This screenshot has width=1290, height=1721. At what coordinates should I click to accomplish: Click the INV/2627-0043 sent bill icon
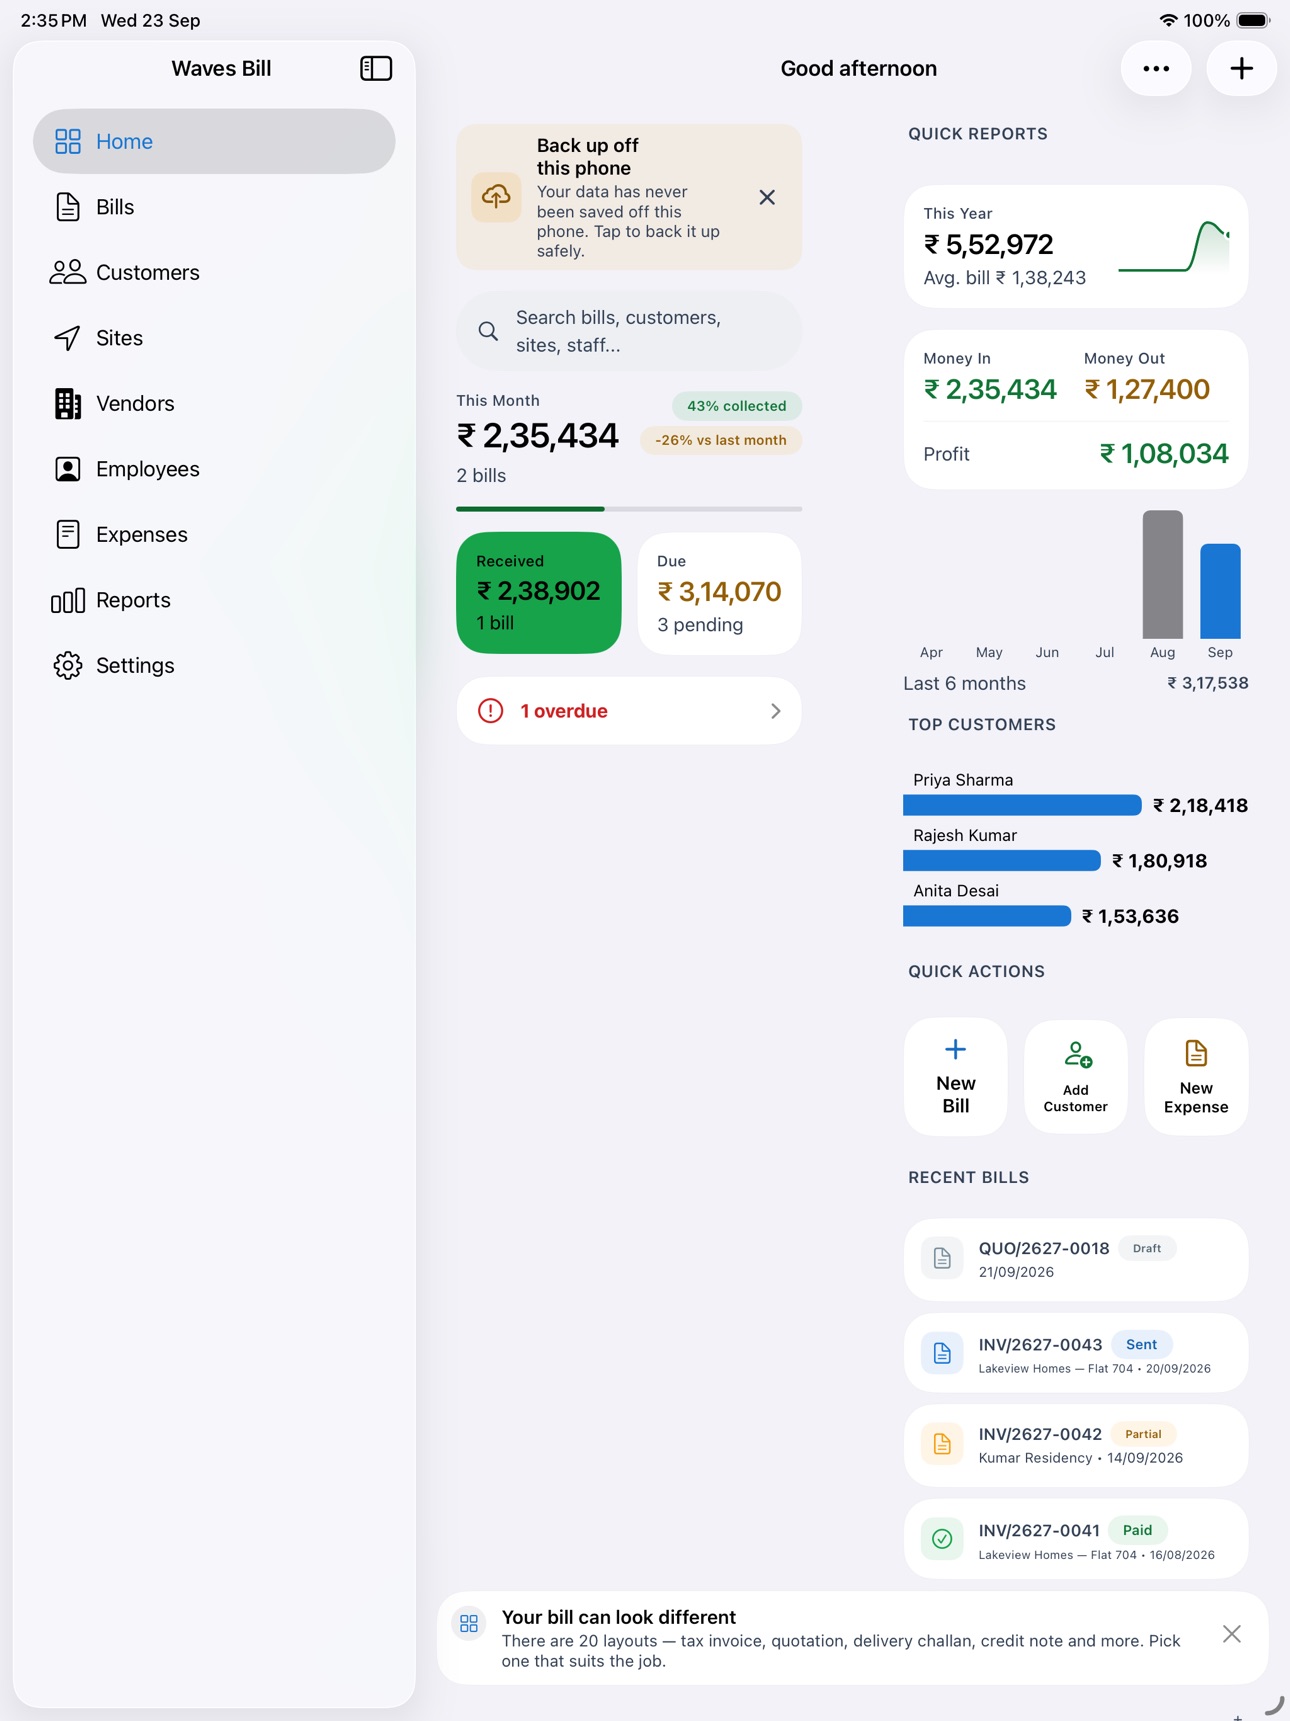942,1353
